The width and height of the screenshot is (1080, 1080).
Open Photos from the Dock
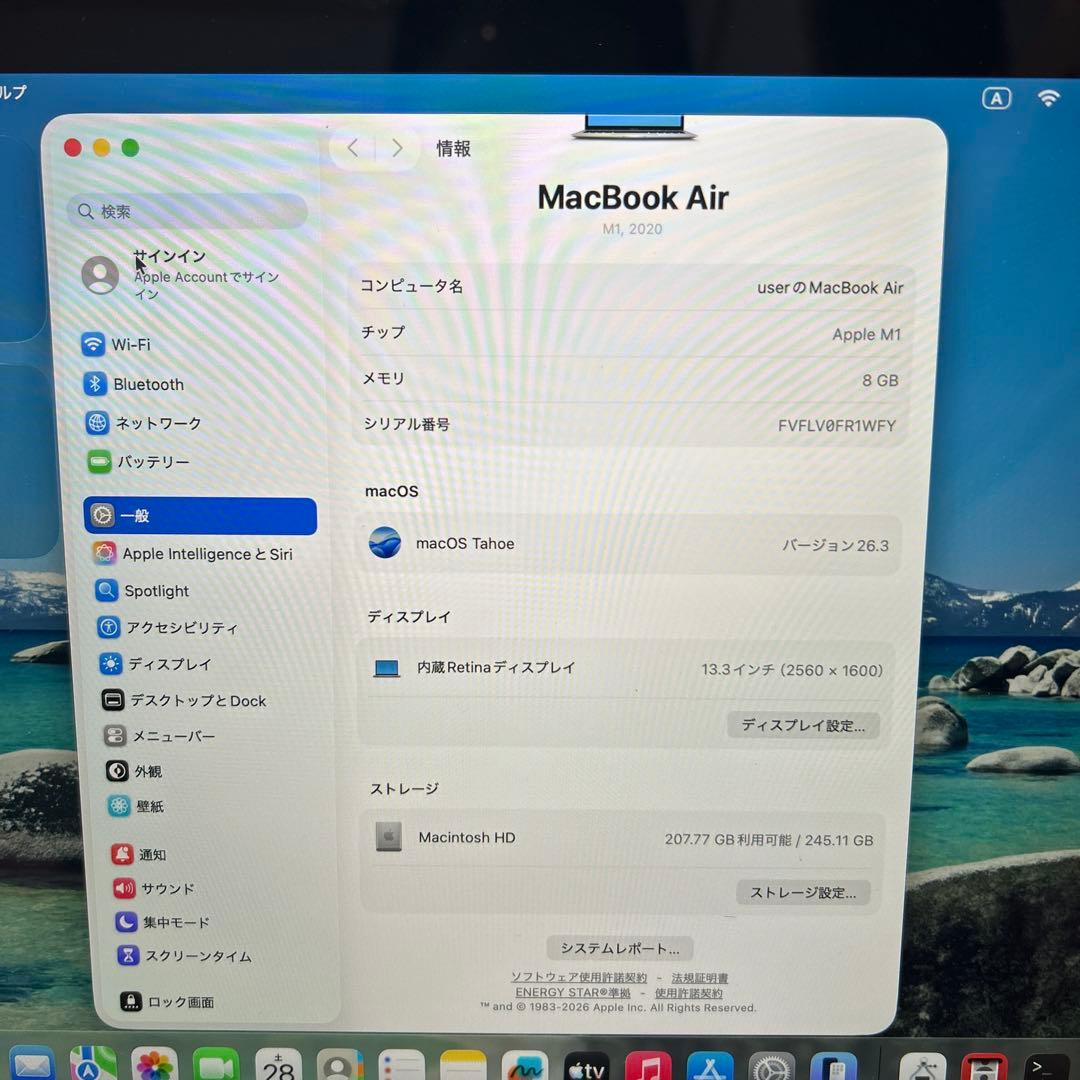pos(154,1064)
